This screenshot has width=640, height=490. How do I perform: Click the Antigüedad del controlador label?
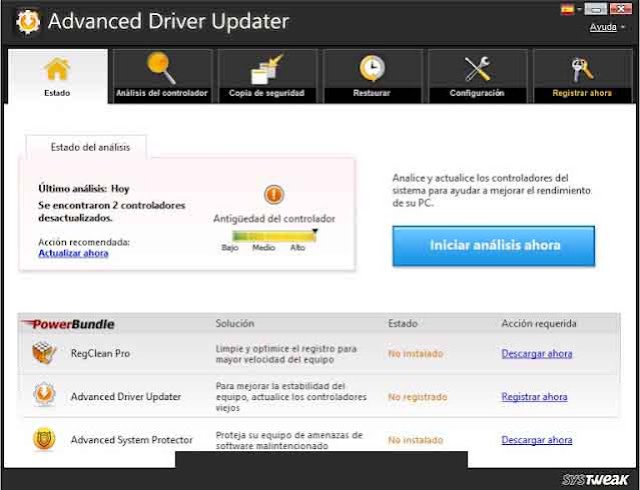(274, 219)
